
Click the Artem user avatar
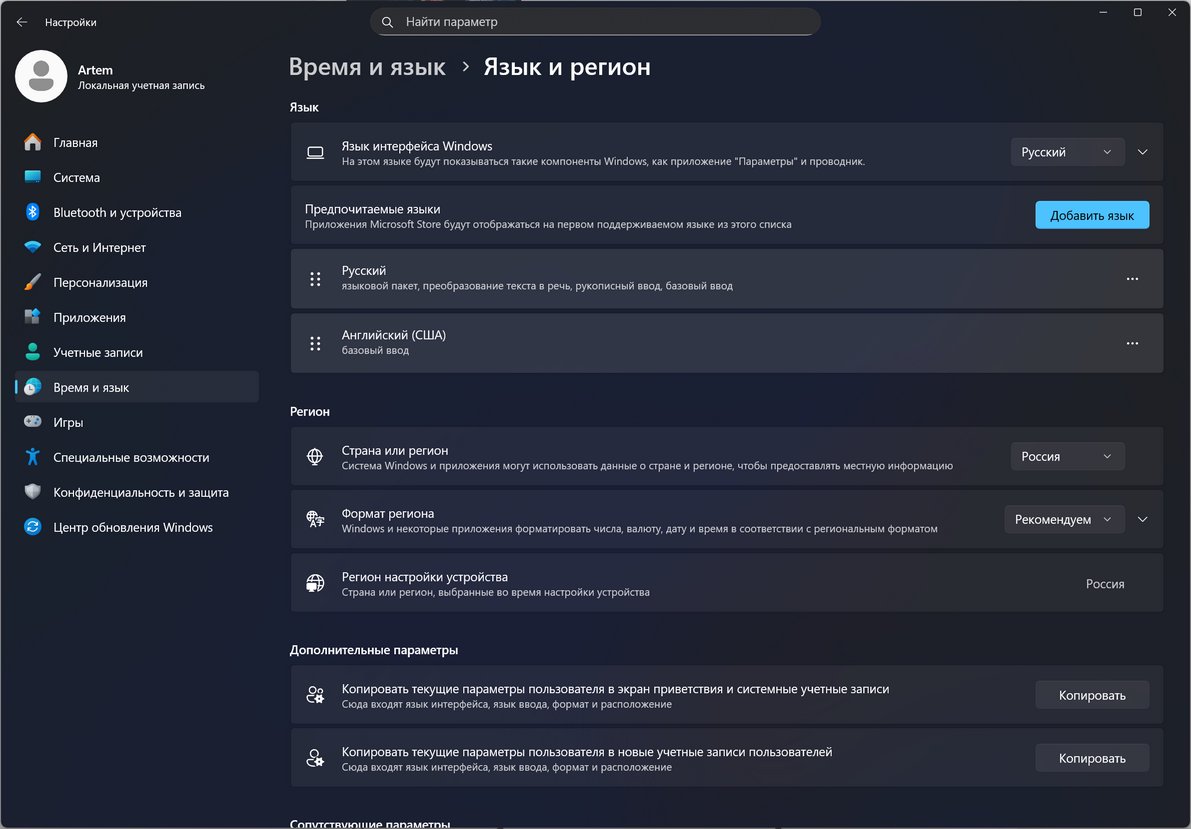[41, 76]
